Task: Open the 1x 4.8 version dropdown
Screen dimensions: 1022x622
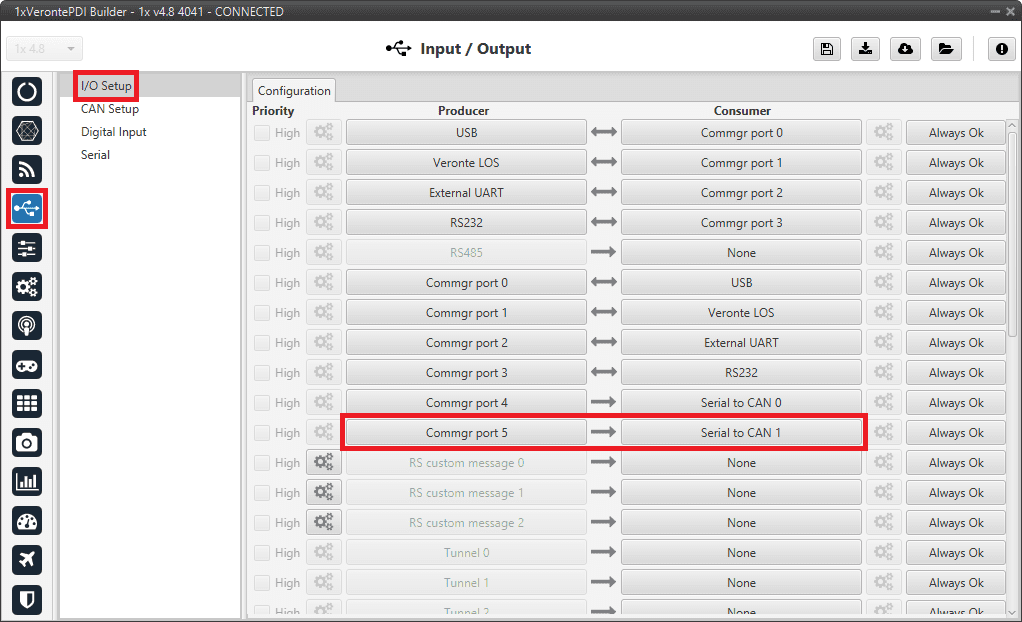Action: tap(45, 49)
